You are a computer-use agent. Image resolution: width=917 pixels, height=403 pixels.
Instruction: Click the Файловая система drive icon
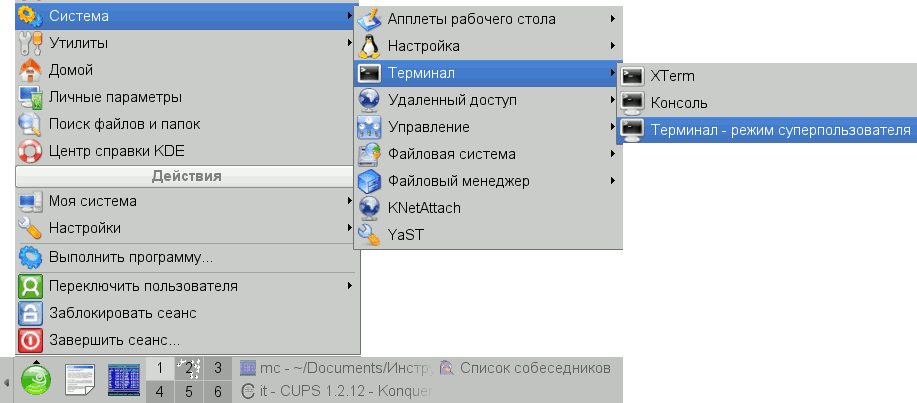click(369, 154)
